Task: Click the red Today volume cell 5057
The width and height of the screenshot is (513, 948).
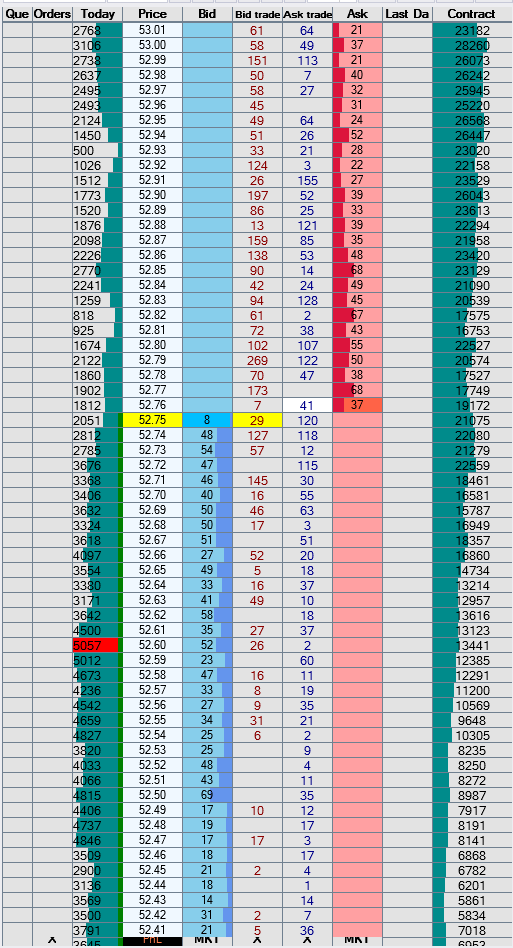Action: coord(95,645)
